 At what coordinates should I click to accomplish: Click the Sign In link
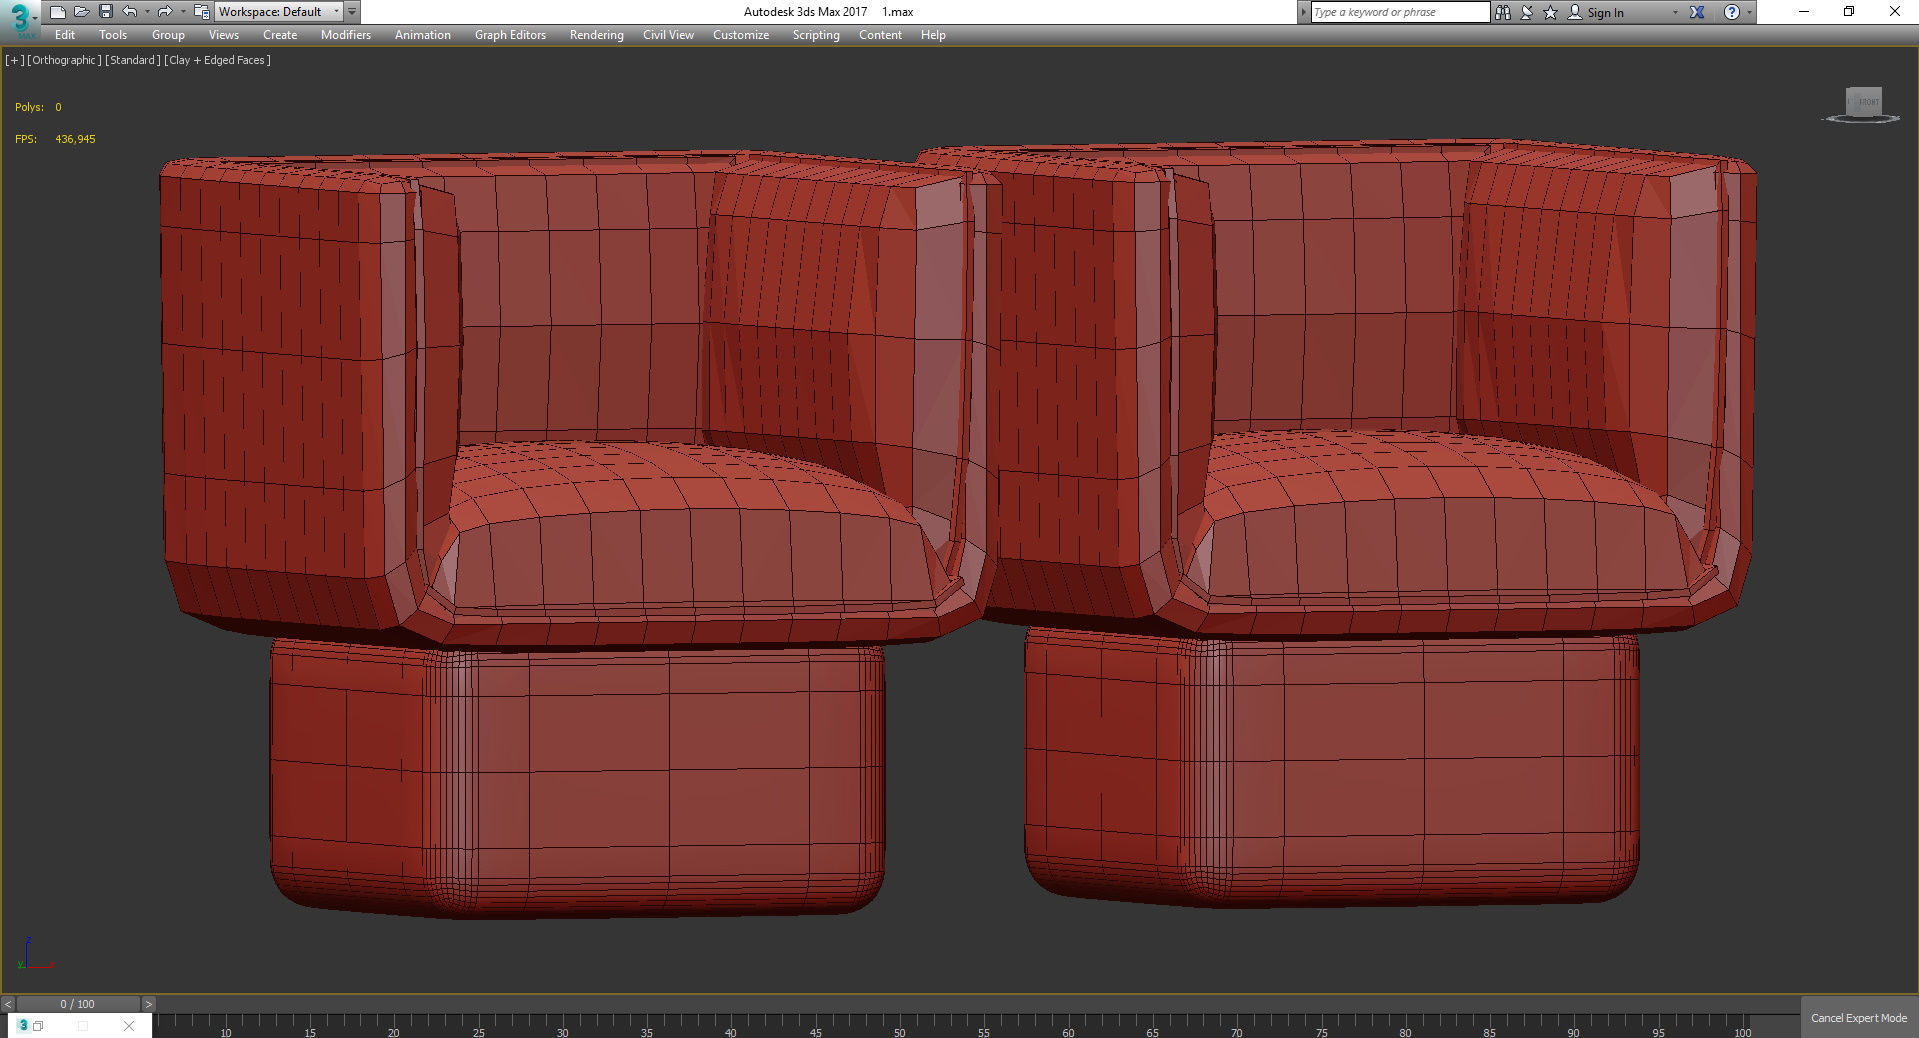[1605, 13]
